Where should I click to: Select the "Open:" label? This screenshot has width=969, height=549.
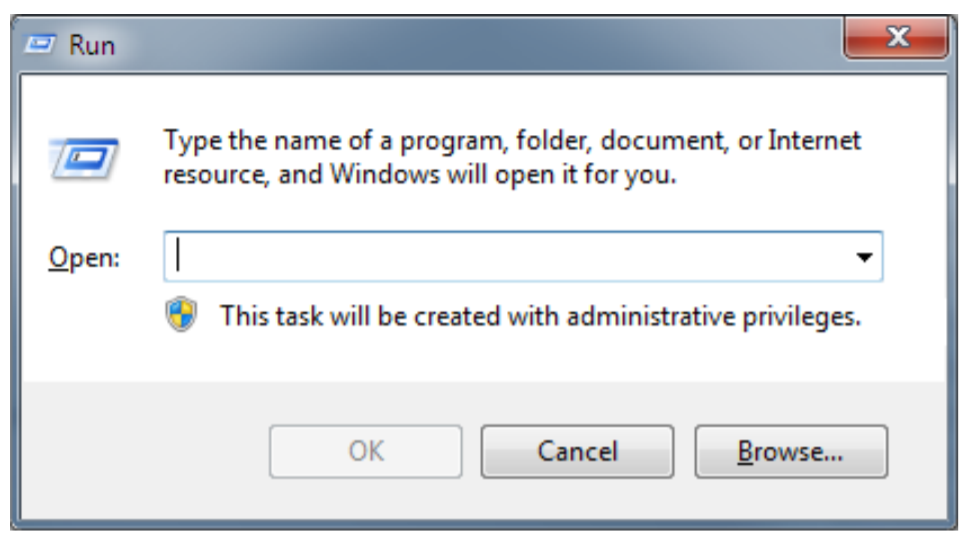pyautogui.click(x=84, y=257)
